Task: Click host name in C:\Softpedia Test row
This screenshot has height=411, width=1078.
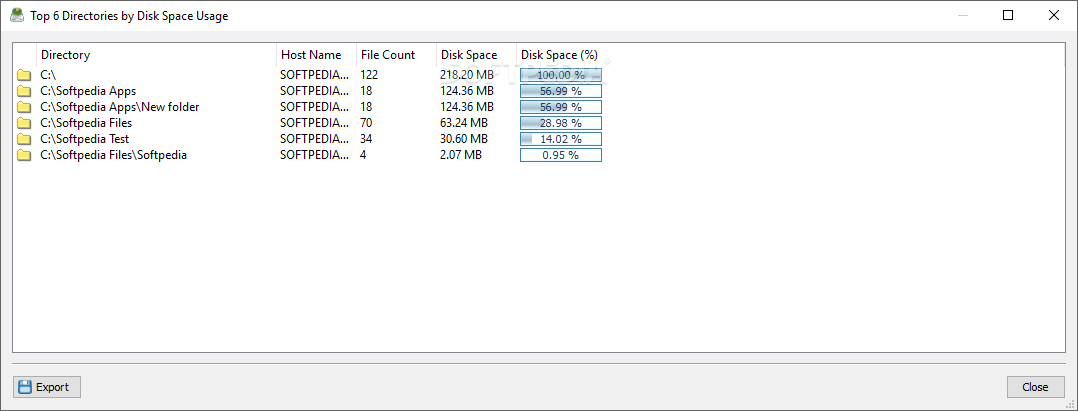Action: 314,139
